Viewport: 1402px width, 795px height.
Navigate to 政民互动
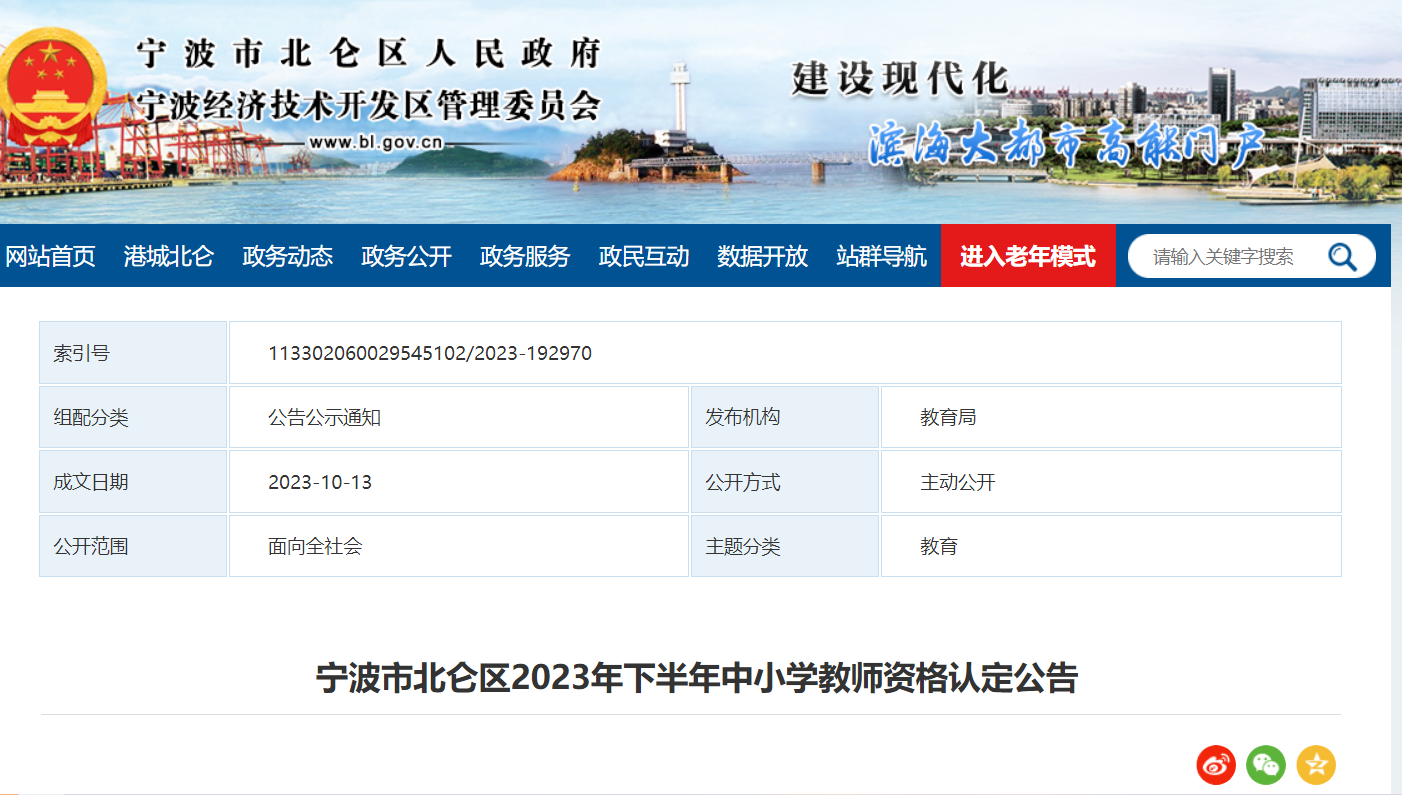click(644, 257)
